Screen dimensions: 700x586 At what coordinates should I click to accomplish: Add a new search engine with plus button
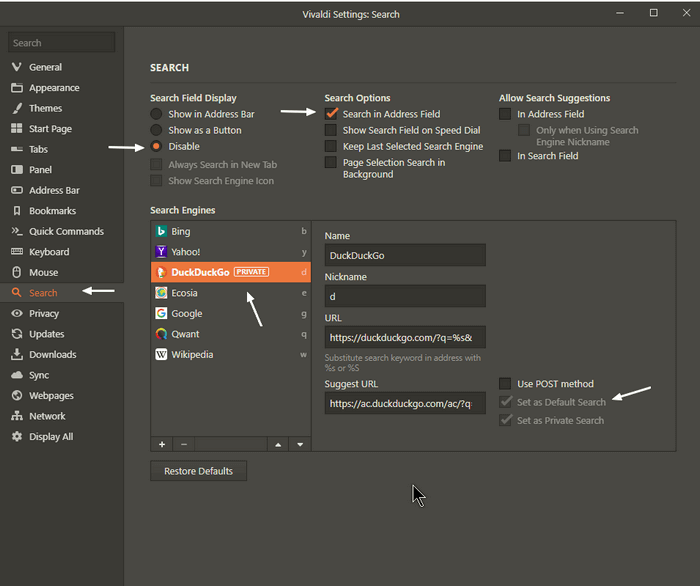(162, 444)
